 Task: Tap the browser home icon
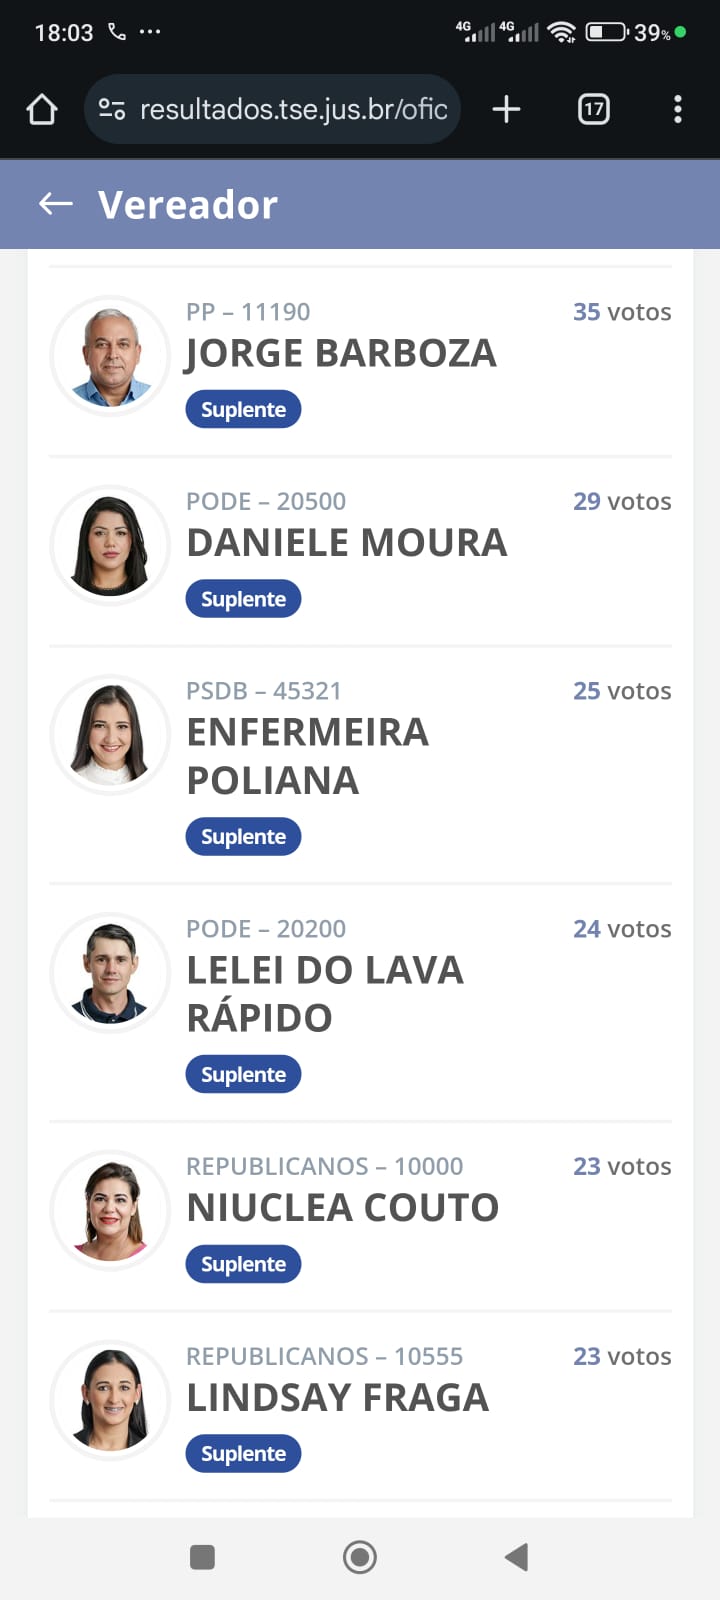pos(42,109)
